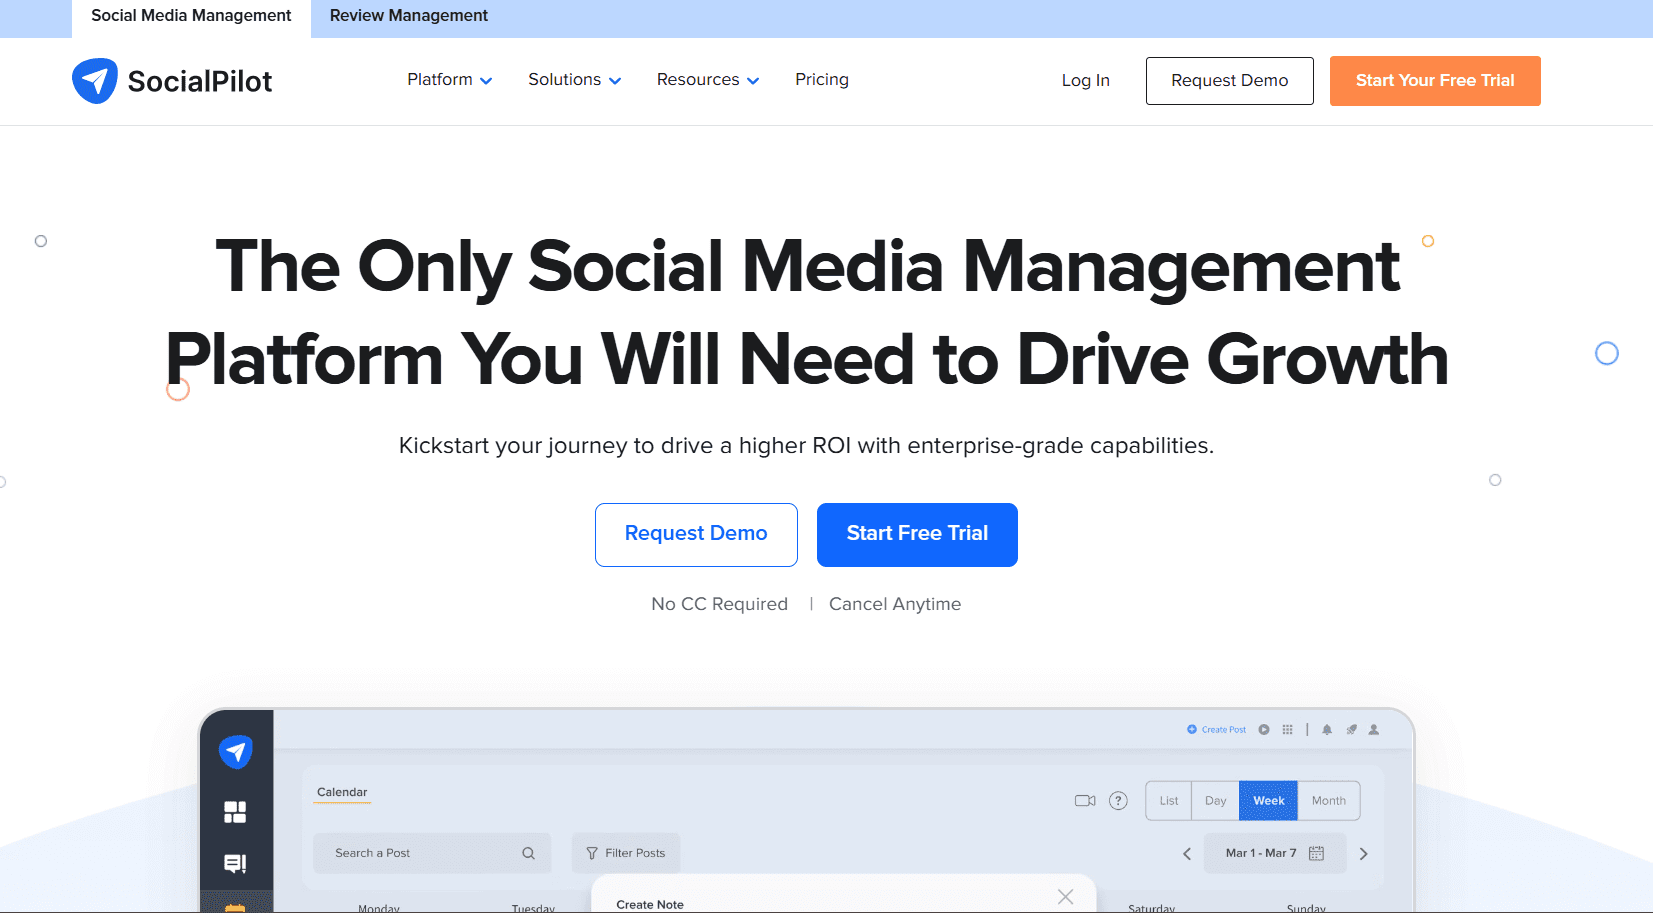Open the user profile icon in the header
Viewport: 1653px width, 913px height.
click(1373, 729)
